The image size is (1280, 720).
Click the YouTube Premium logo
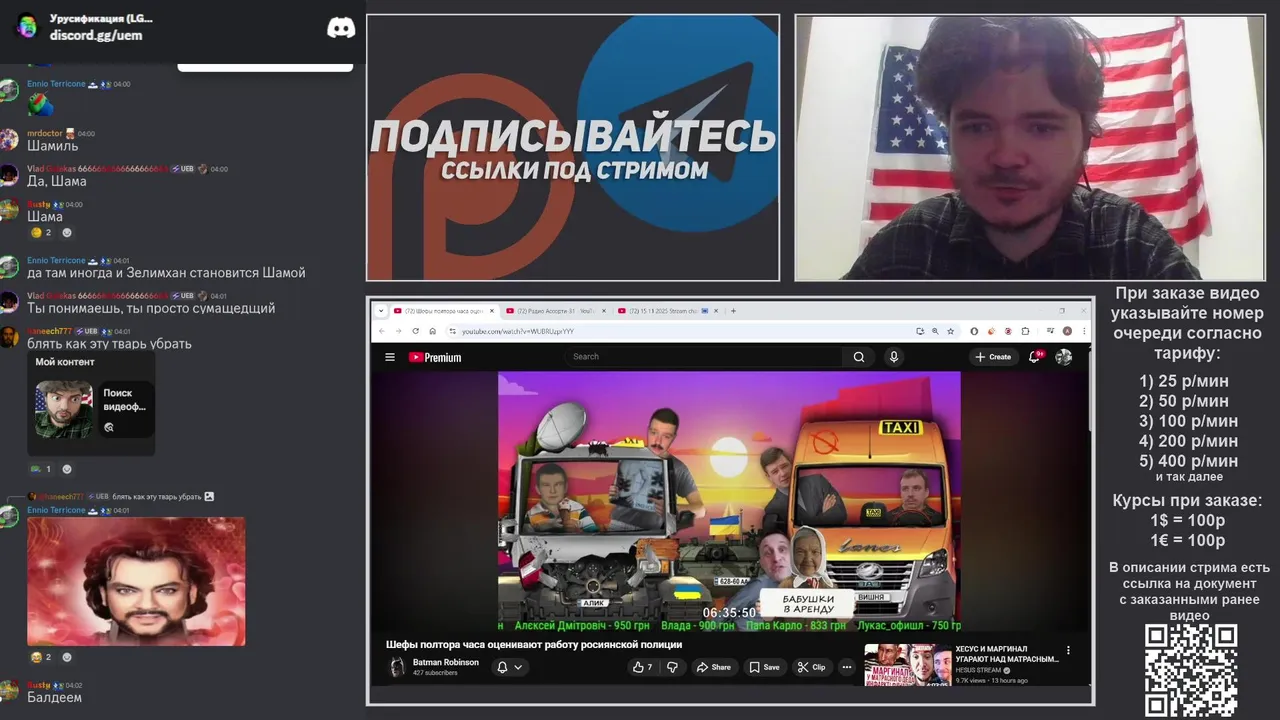435,357
